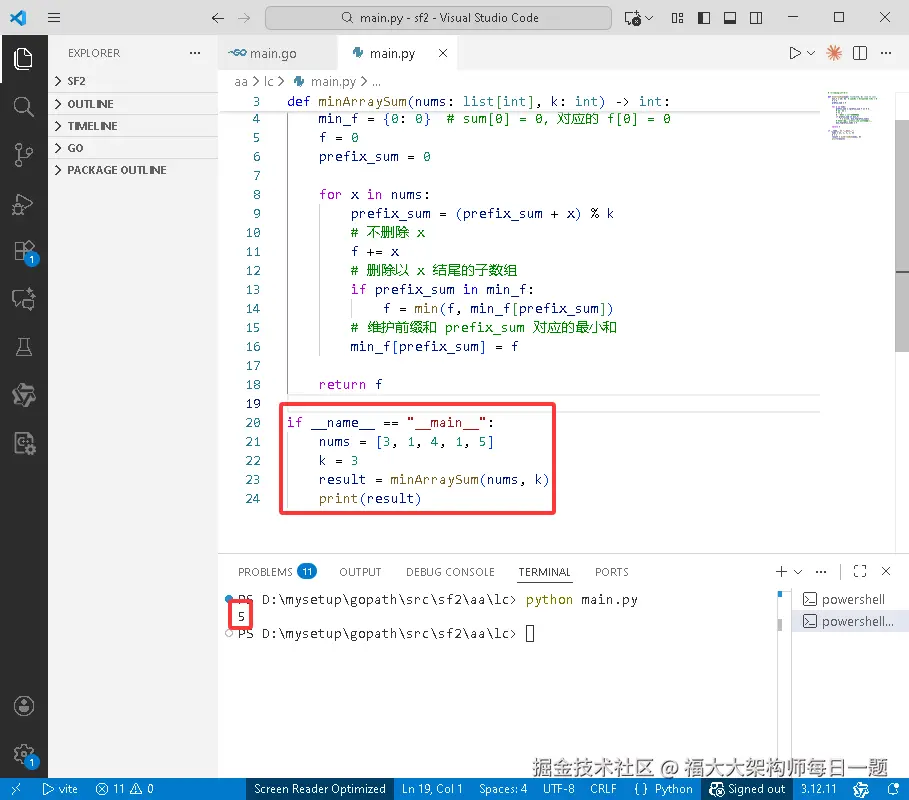The height and width of the screenshot is (800, 909).
Task: Switch to the main.go tab
Action: 278,53
